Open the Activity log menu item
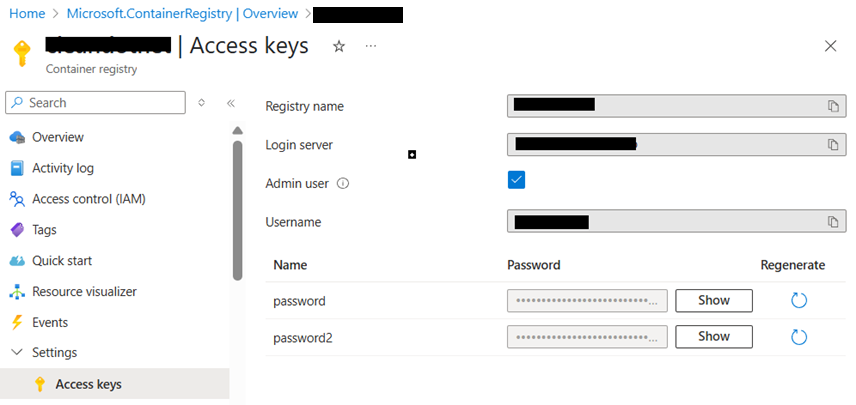 63,168
